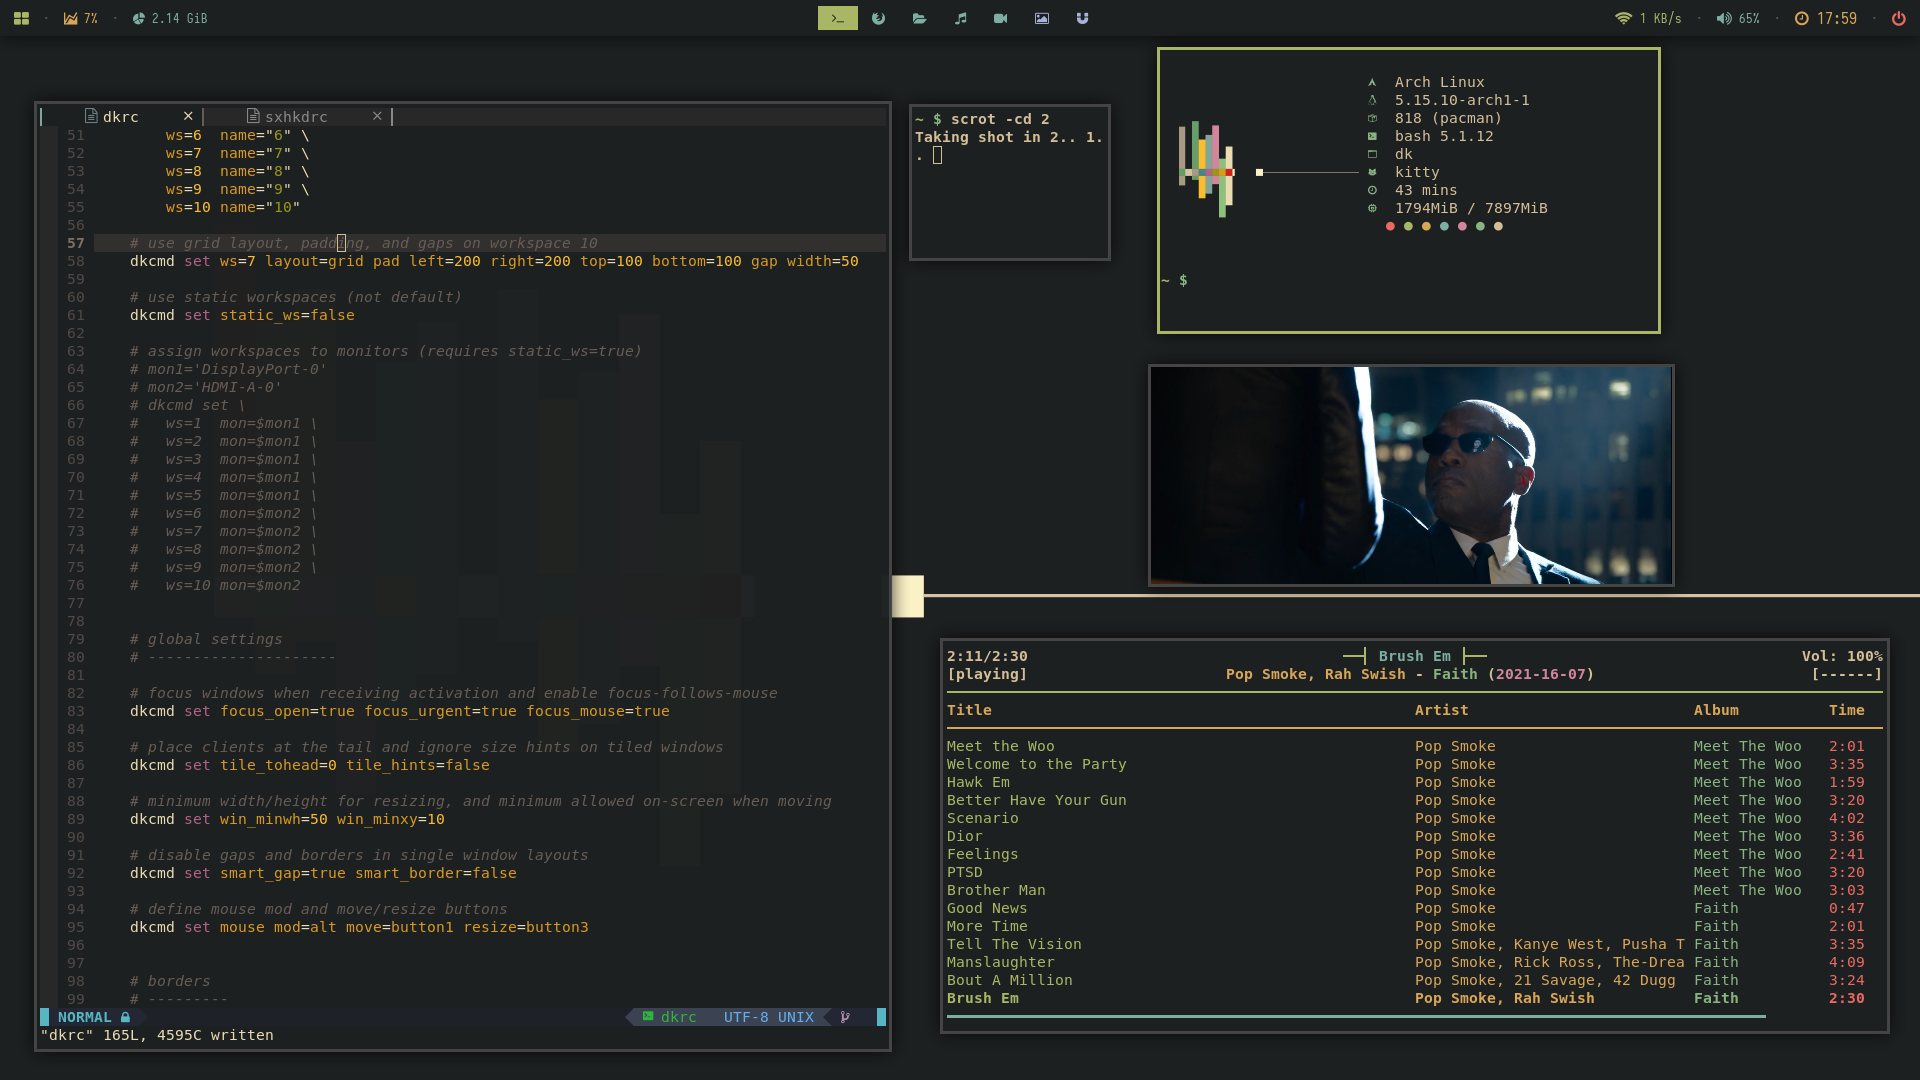1920x1080 pixels.
Task: Click the filetype icon beside dkrc in statusline
Action: click(648, 1016)
